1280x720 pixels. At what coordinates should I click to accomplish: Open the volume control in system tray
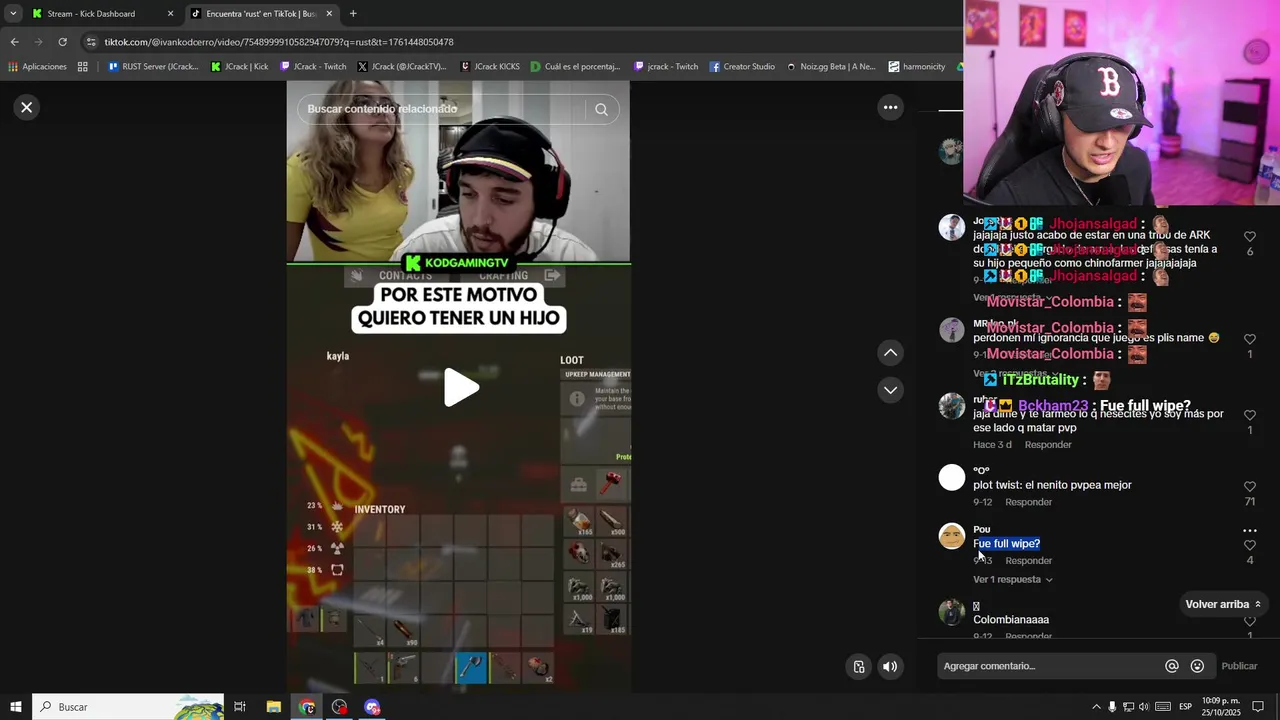(x=1144, y=707)
